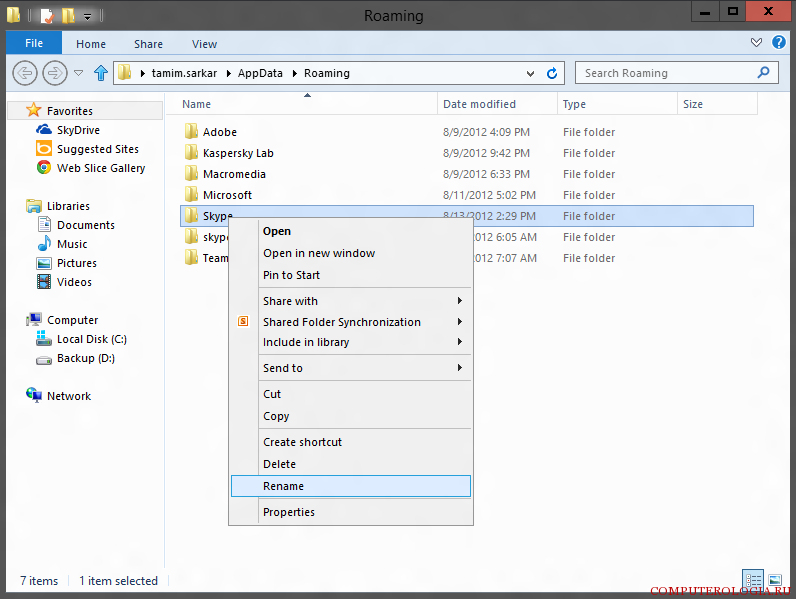Select Favorites in navigation pane

[x=70, y=111]
